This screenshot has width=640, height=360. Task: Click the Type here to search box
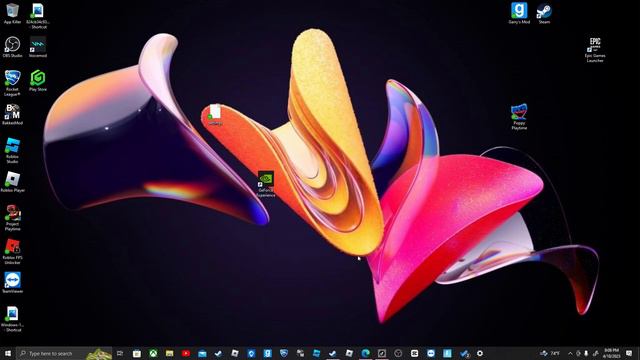[x=64, y=353]
